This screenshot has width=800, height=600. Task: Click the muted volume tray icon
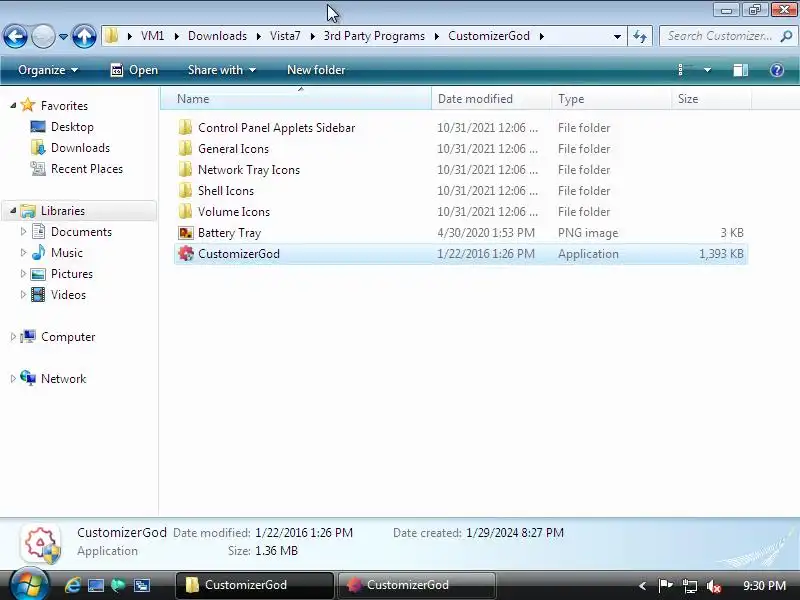tap(714, 586)
